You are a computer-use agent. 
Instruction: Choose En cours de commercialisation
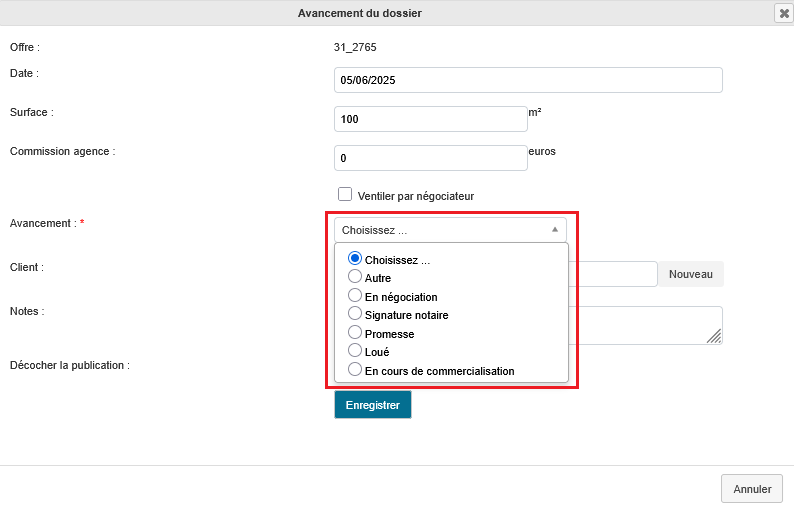(x=354, y=370)
